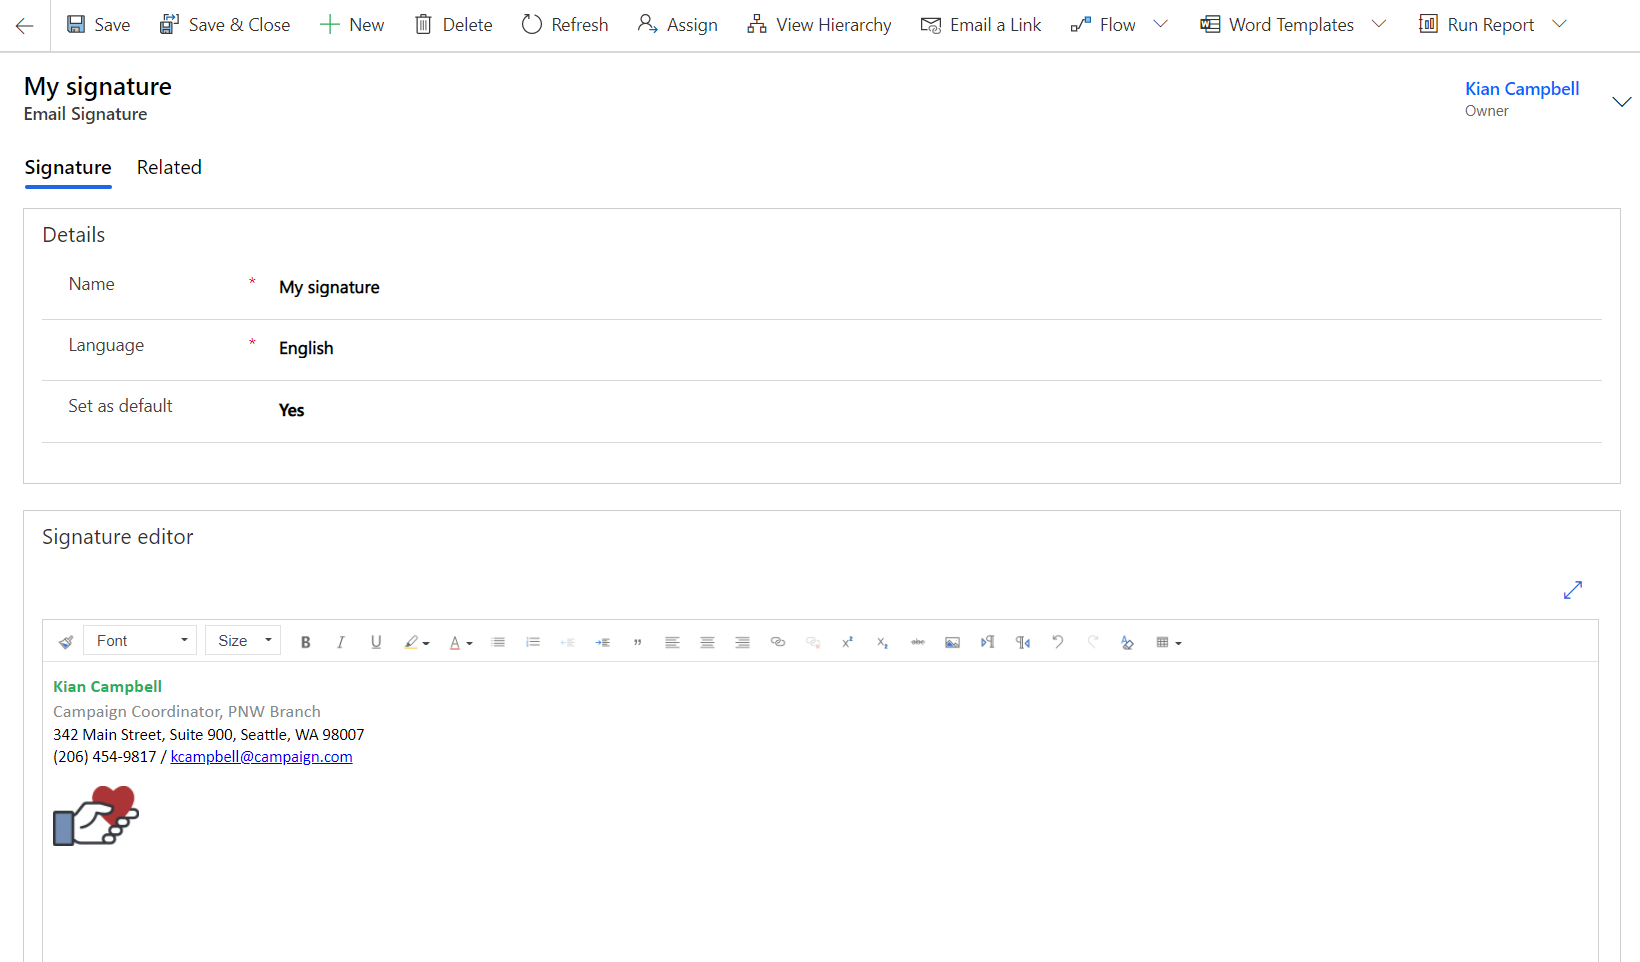Image resolution: width=1640 pixels, height=962 pixels.
Task: Open the kcampbell@campaign.com email link
Action: (x=261, y=757)
